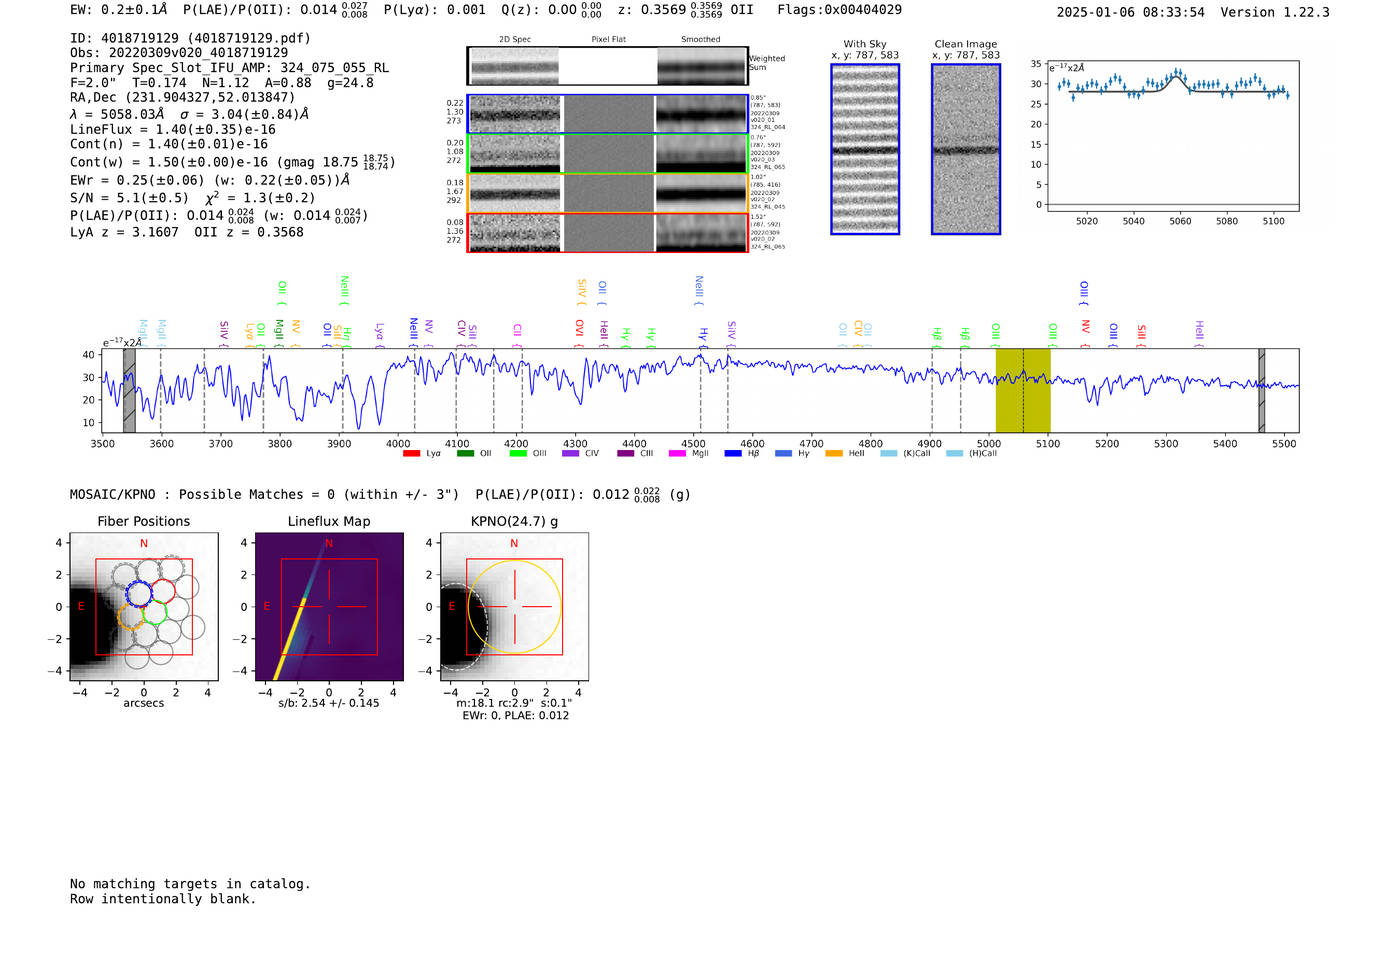Click the purple CIV legend swatch
1400x953 pixels.
570,454
